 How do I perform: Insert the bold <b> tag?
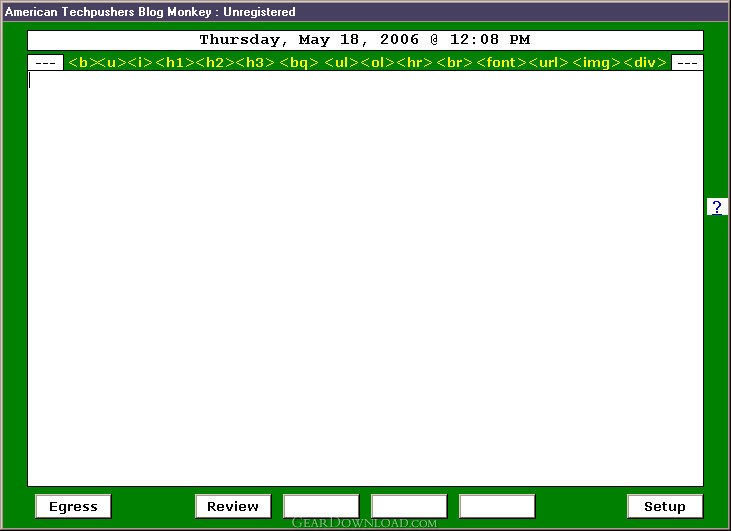coord(82,62)
